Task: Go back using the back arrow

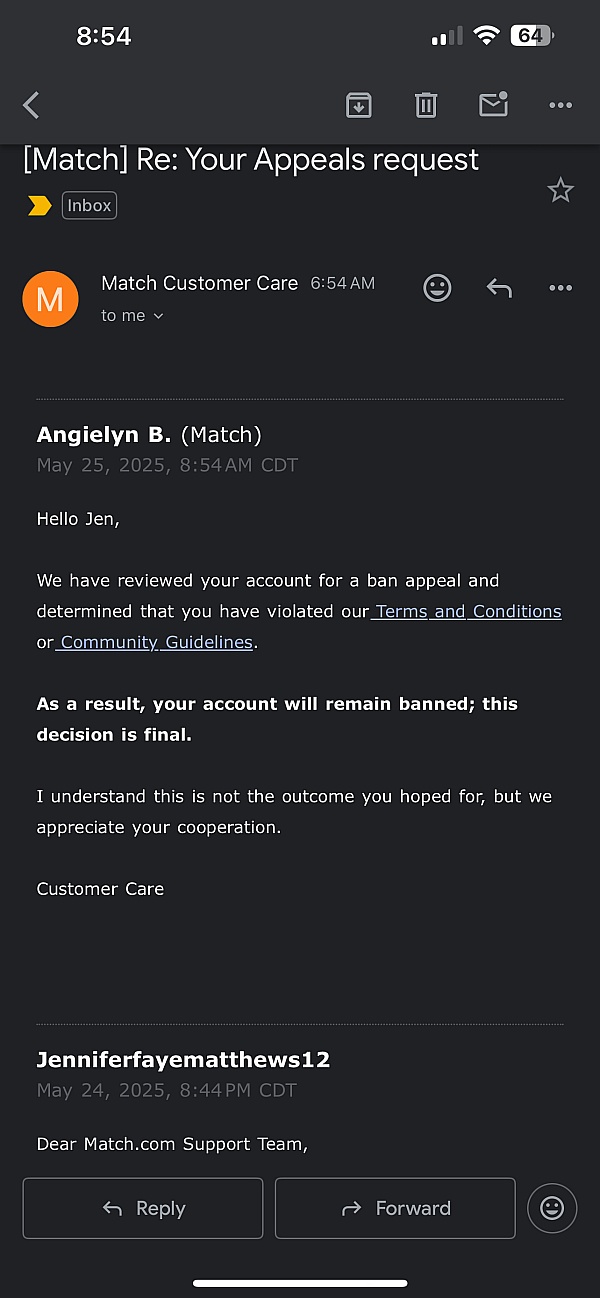Action: coord(31,105)
